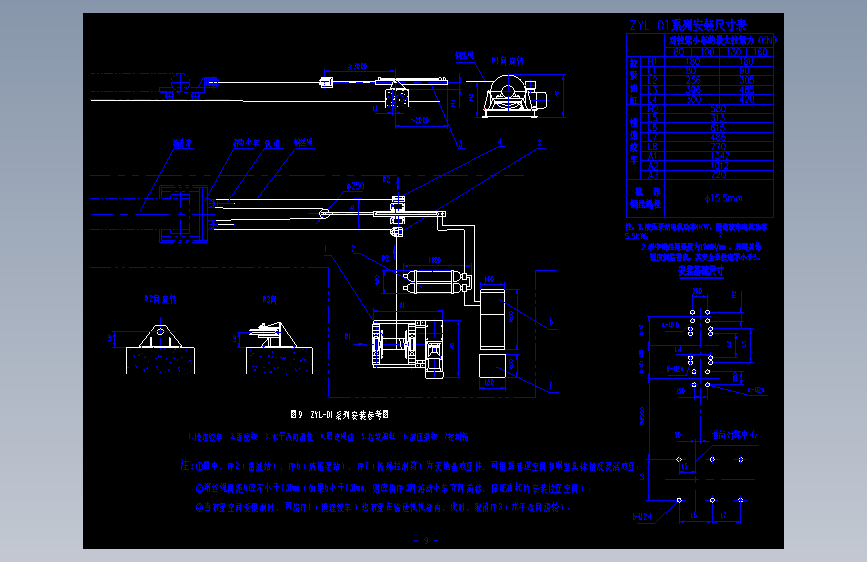Click the '305' value in the L2 row
This screenshot has height=562, width=867.
[746, 80]
